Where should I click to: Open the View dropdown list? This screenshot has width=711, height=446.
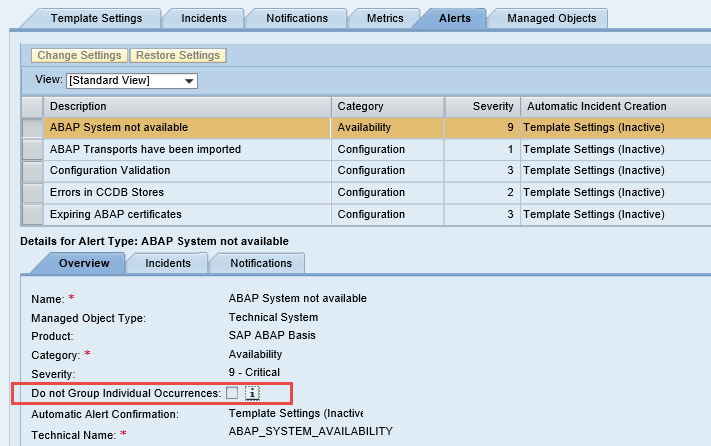(x=189, y=80)
